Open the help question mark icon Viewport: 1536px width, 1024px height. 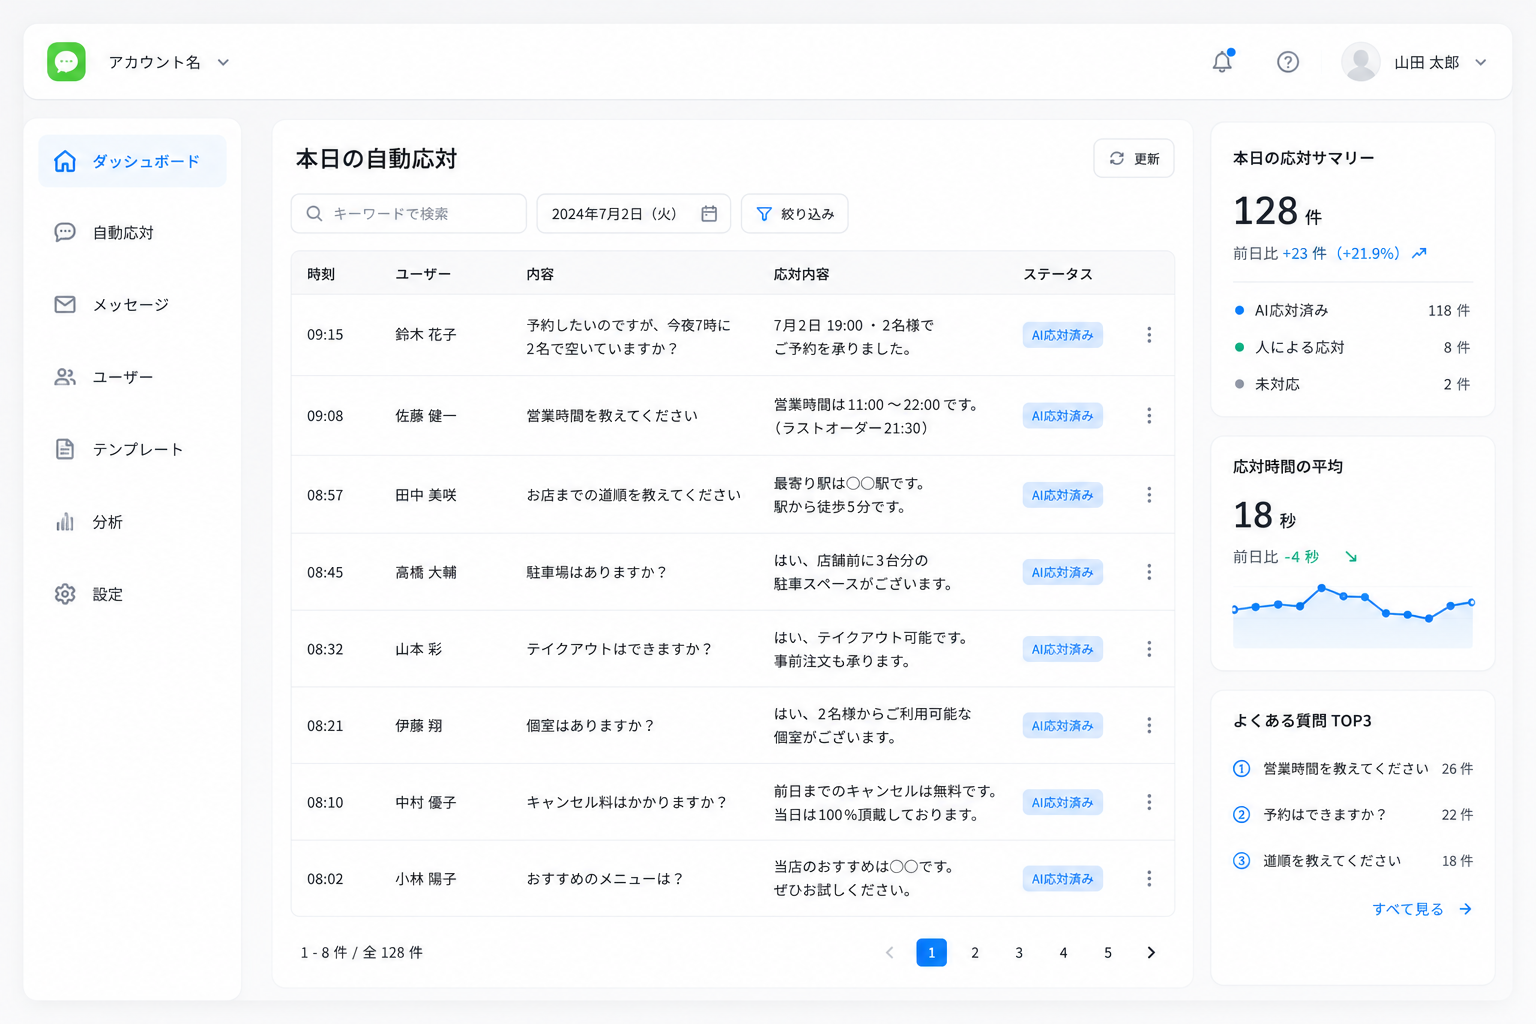(x=1288, y=62)
